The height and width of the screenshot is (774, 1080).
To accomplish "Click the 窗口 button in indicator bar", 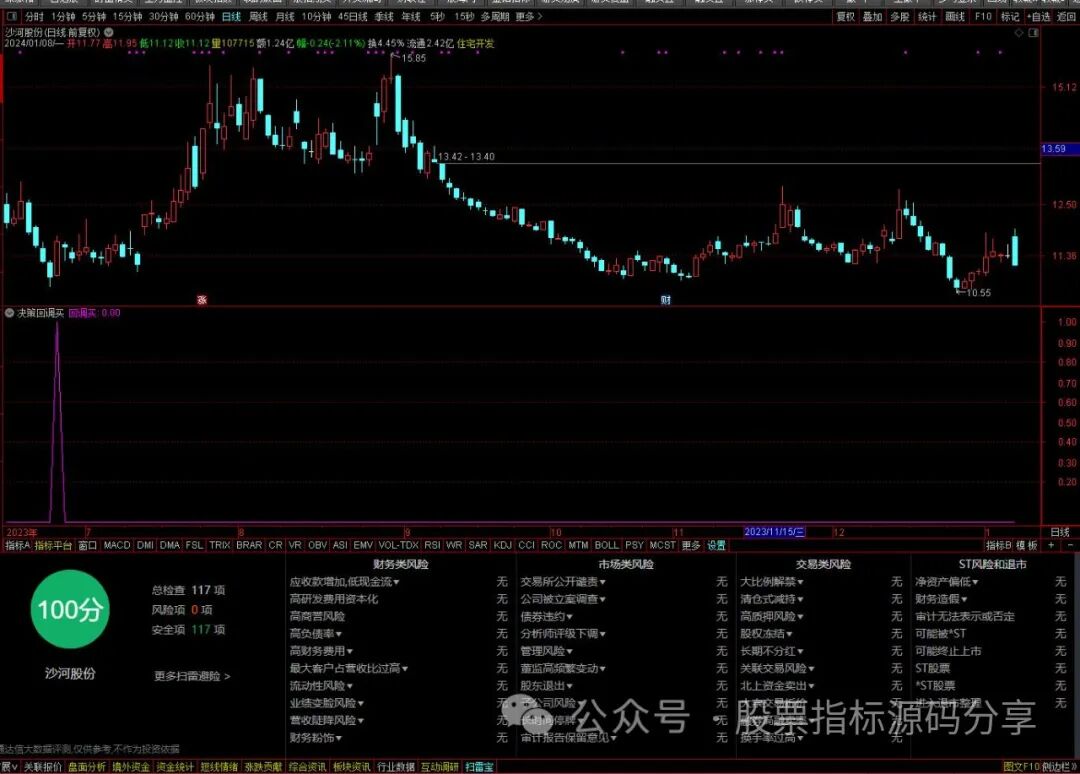I will tap(87, 545).
